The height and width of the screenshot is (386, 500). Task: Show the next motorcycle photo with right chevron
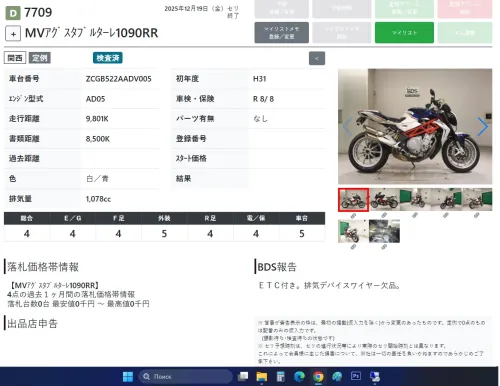(482, 127)
